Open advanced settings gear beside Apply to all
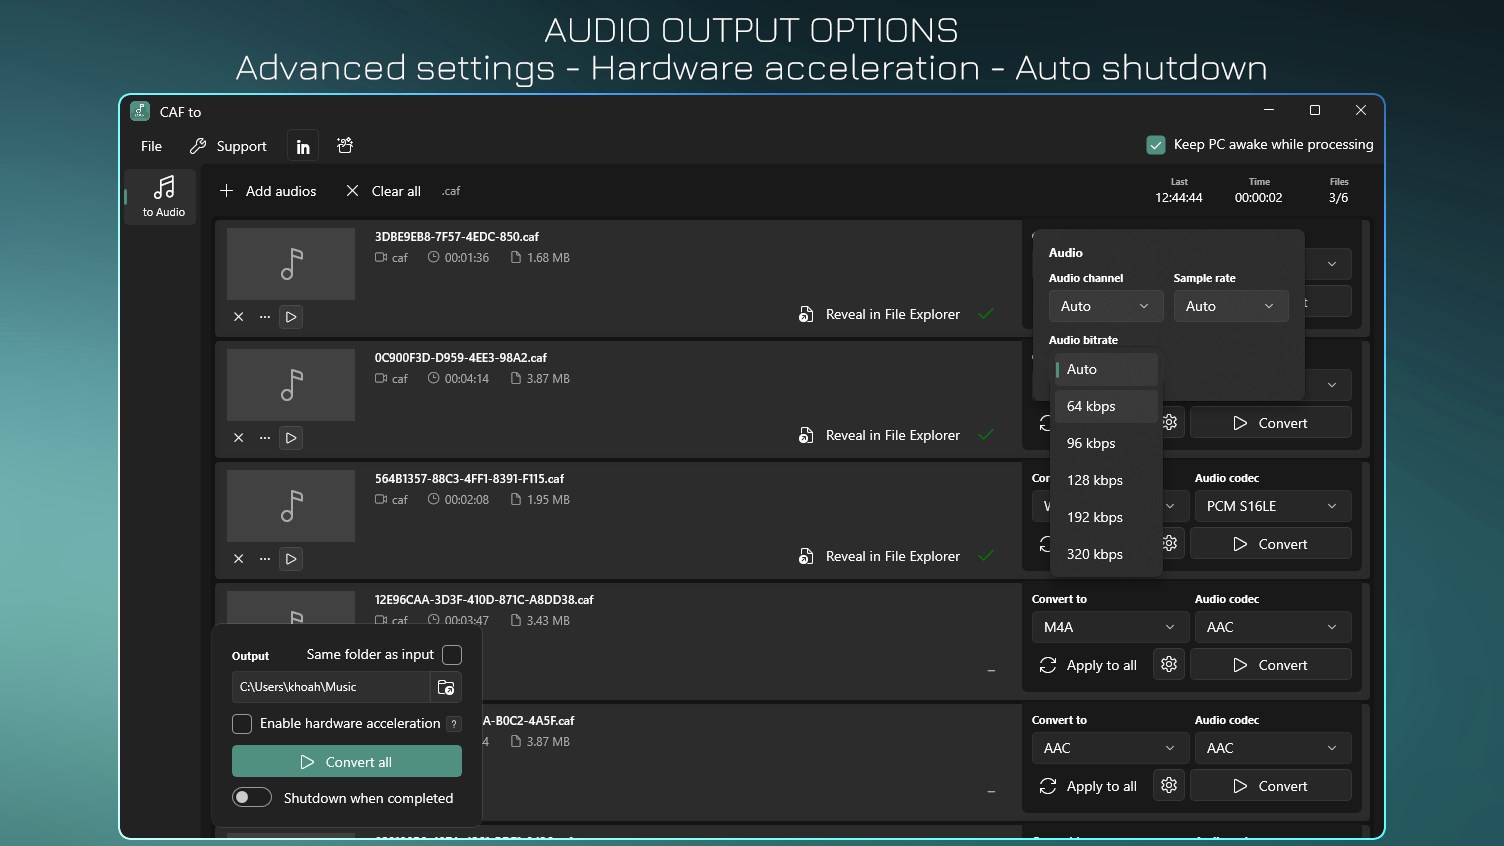 [1168, 664]
